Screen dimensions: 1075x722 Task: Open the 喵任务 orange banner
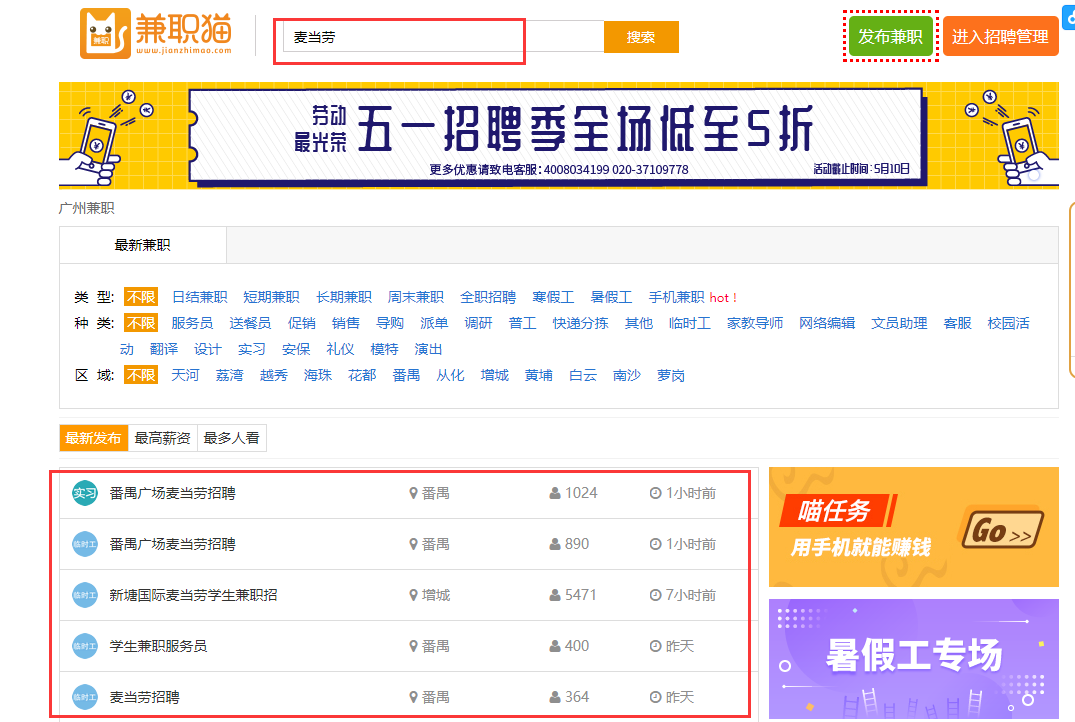(914, 527)
